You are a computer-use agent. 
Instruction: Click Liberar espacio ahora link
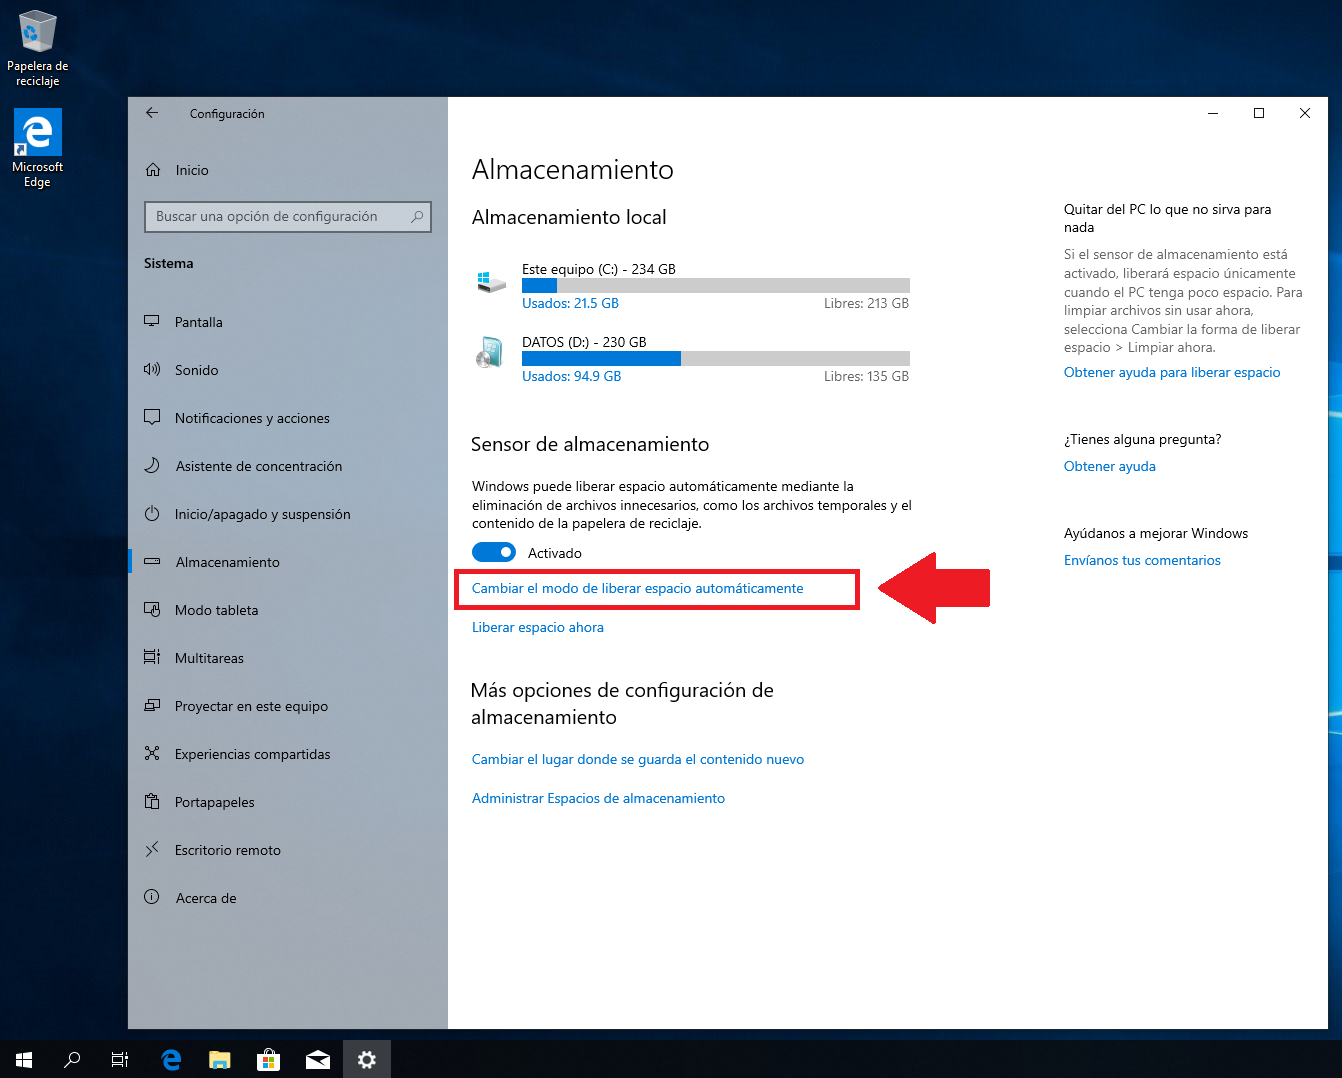coord(538,627)
